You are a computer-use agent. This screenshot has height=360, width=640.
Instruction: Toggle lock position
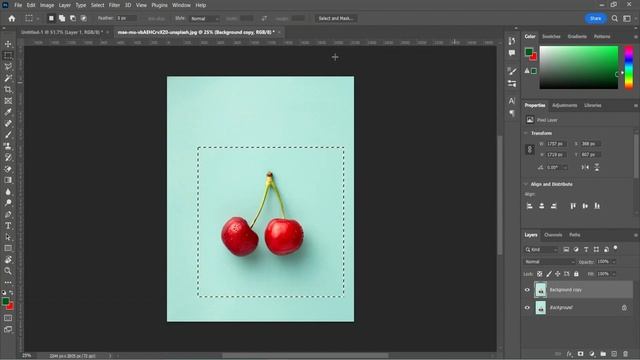point(558,274)
